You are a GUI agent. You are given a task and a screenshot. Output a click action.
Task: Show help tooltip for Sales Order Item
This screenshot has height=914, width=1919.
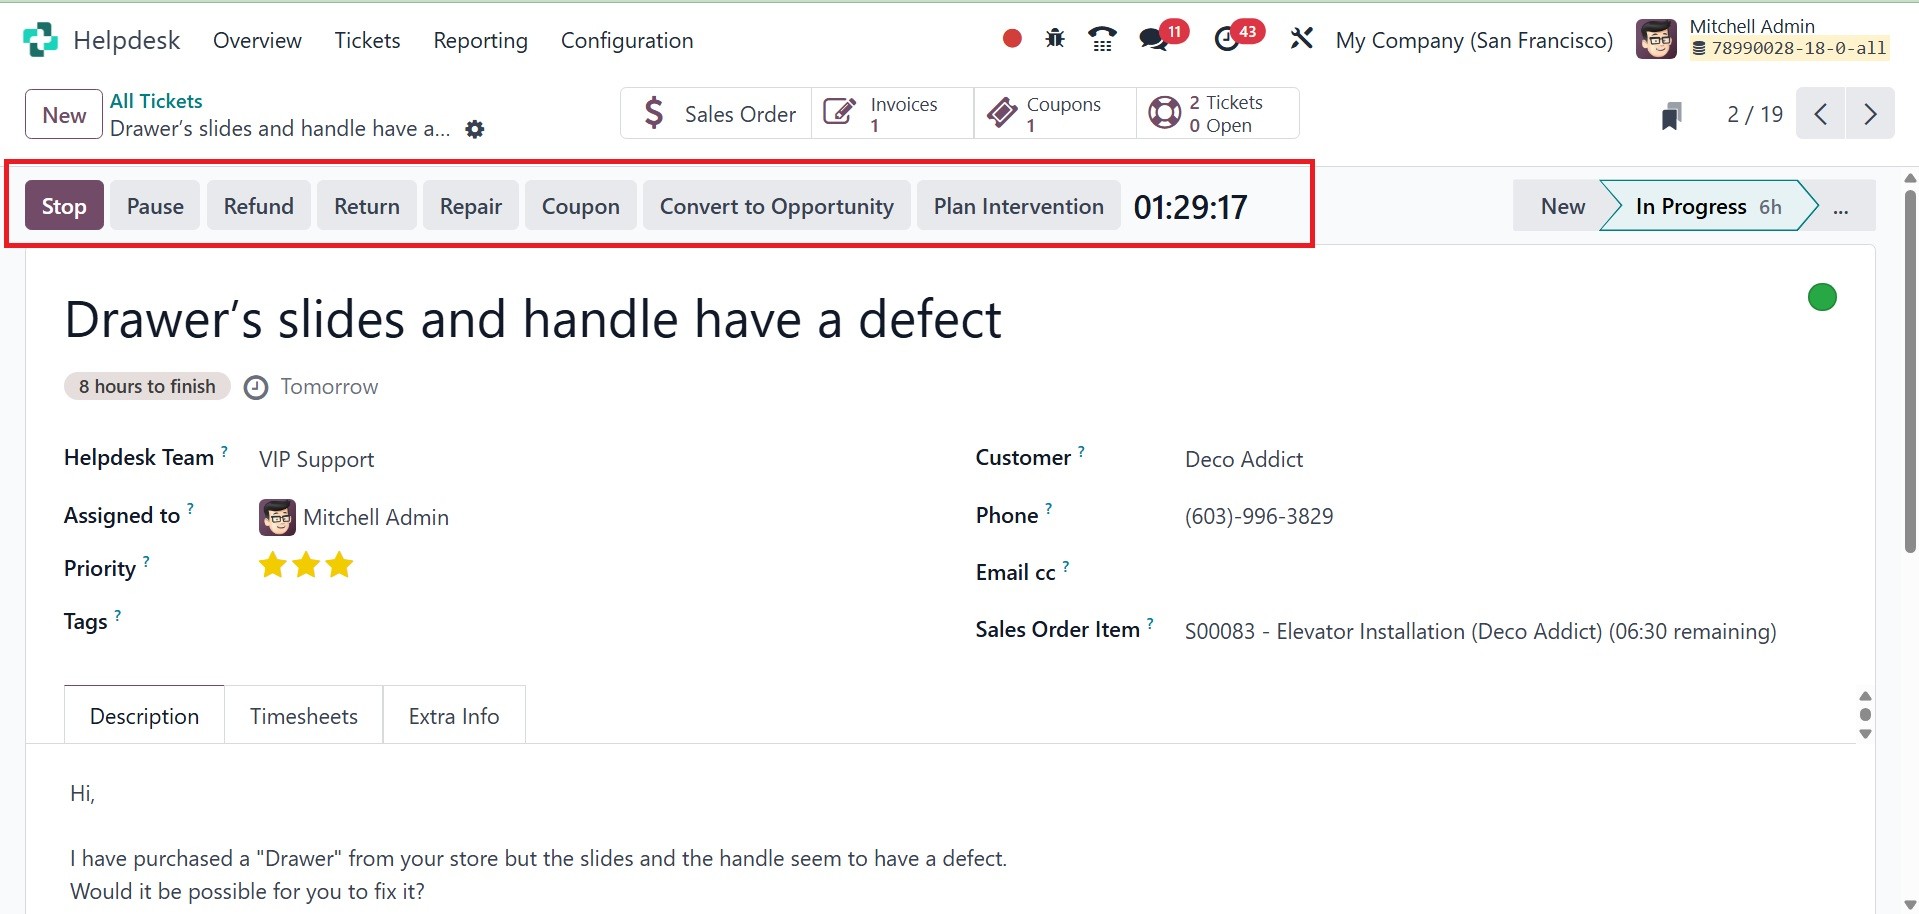(1150, 623)
